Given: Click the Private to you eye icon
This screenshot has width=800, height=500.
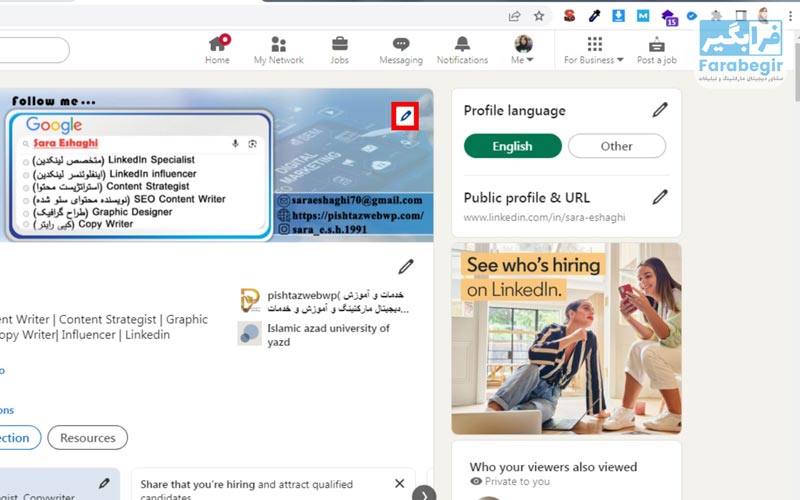Looking at the screenshot, I should pos(476,481).
